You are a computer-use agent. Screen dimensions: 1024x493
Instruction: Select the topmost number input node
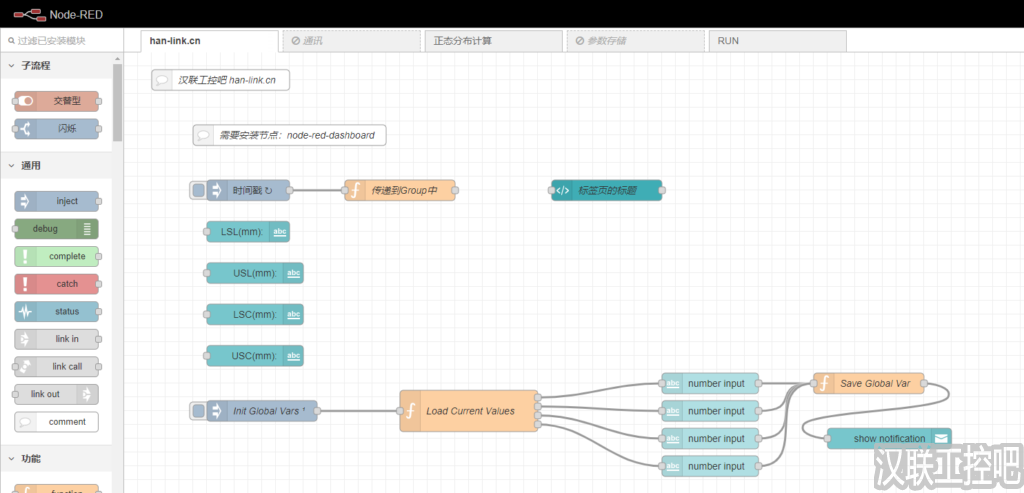(x=710, y=383)
